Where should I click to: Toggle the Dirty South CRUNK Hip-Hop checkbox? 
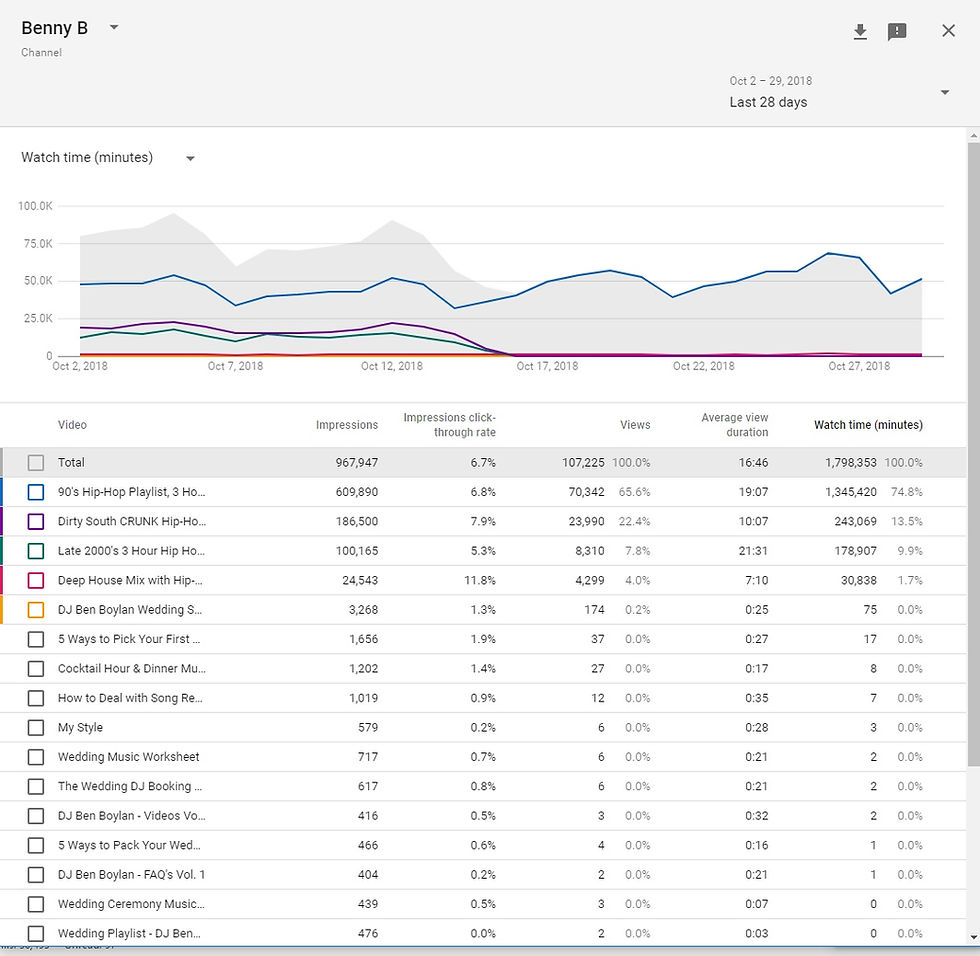pos(36,521)
